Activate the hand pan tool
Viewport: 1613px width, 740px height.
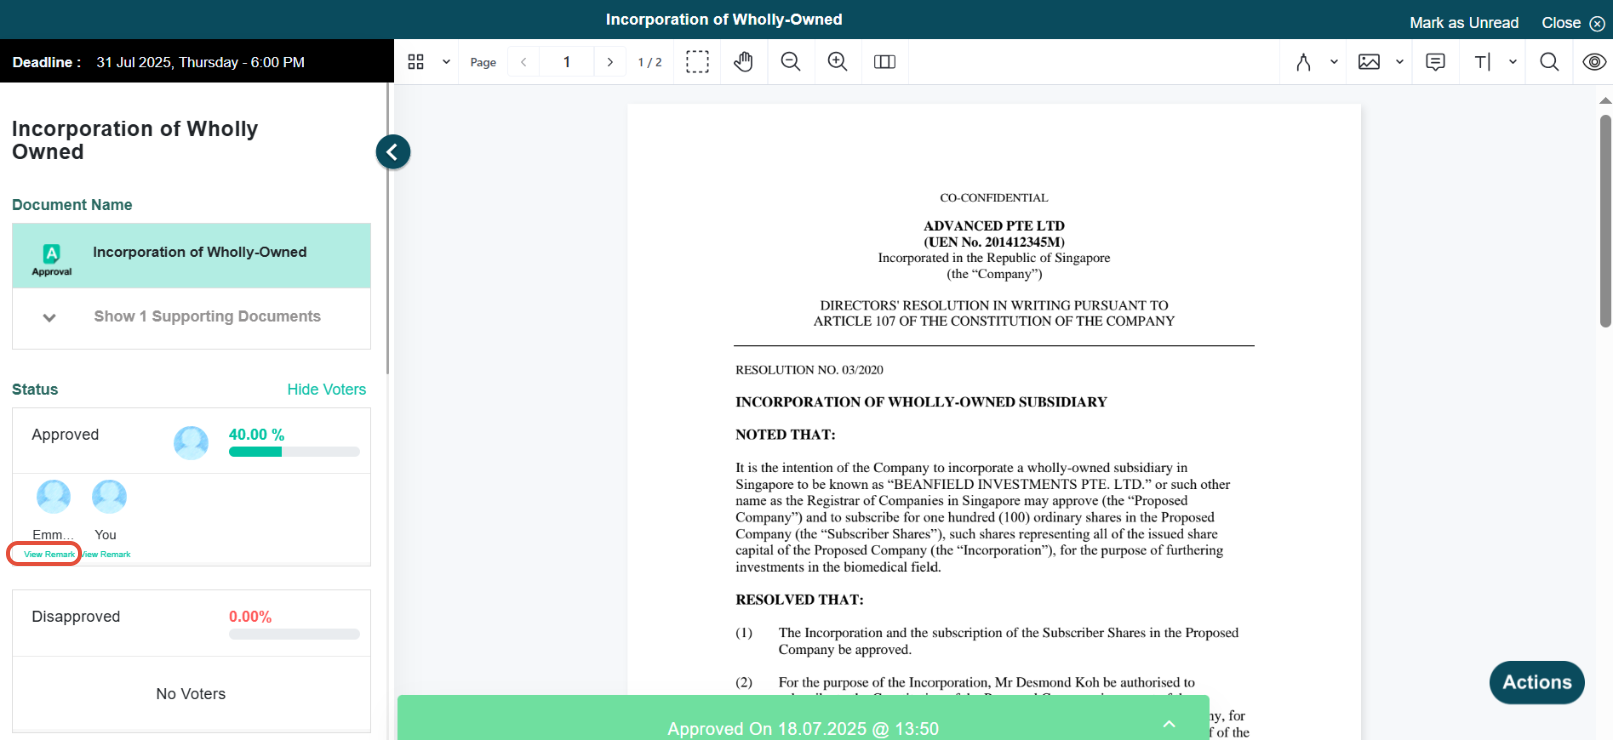(743, 62)
